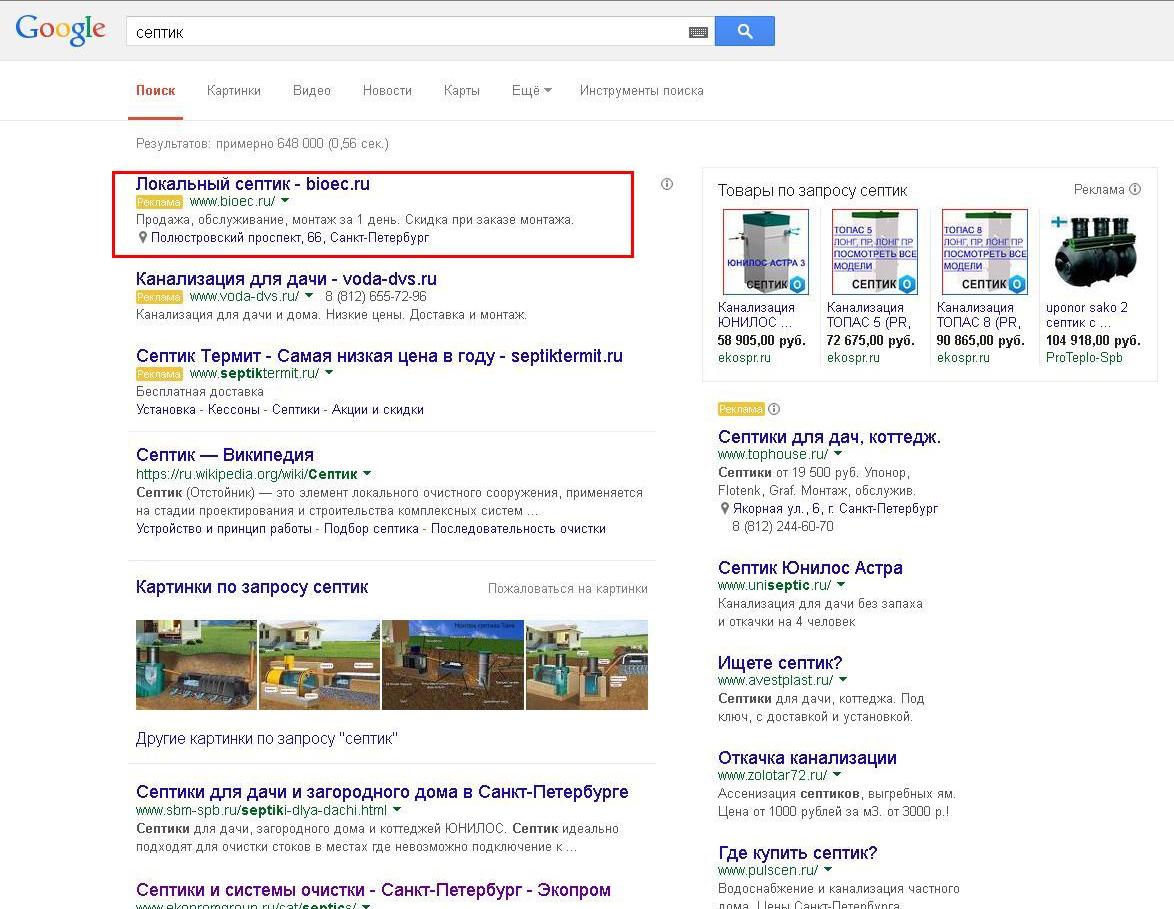Open the first septic image thumbnail
The width and height of the screenshot is (1174, 909).
(x=196, y=665)
